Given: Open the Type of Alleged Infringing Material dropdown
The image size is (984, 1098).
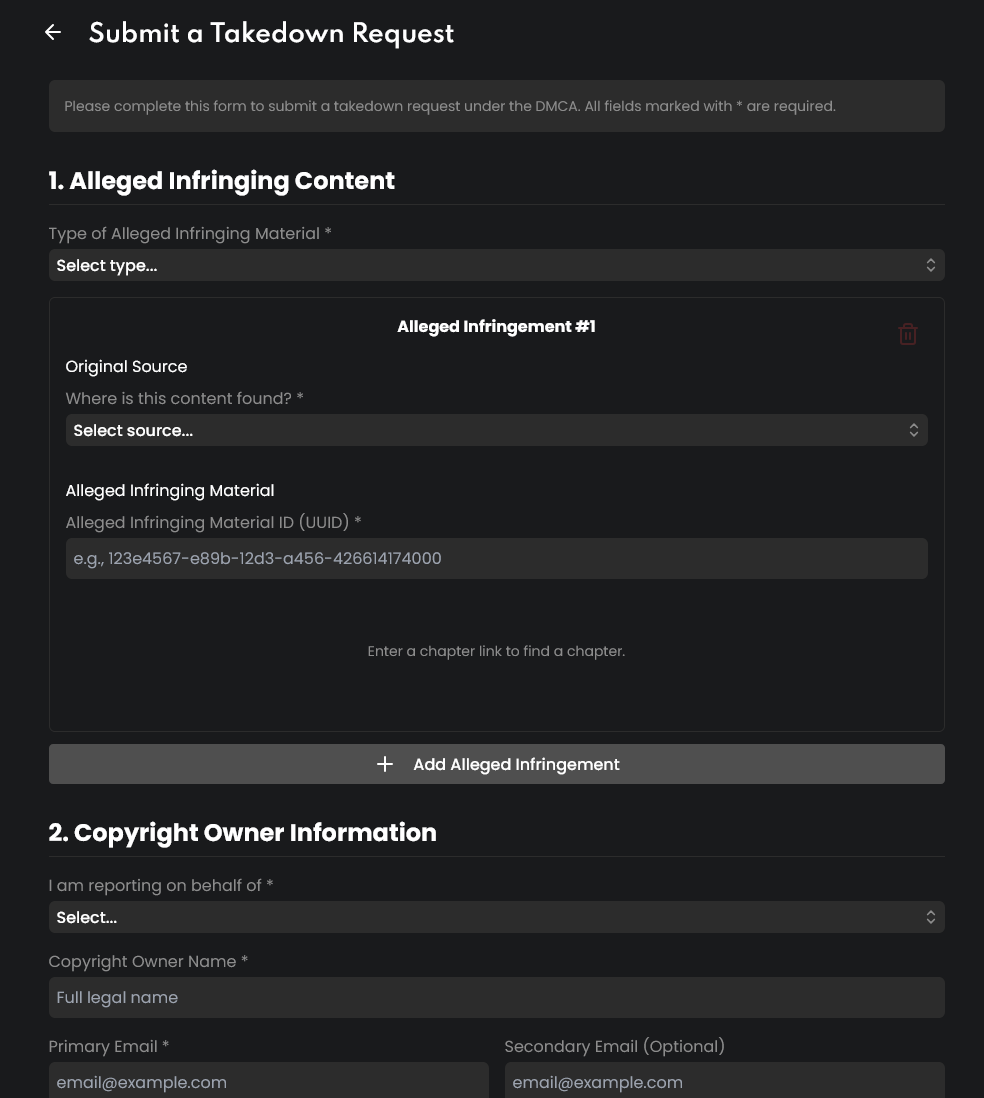Looking at the screenshot, I should click(x=496, y=265).
